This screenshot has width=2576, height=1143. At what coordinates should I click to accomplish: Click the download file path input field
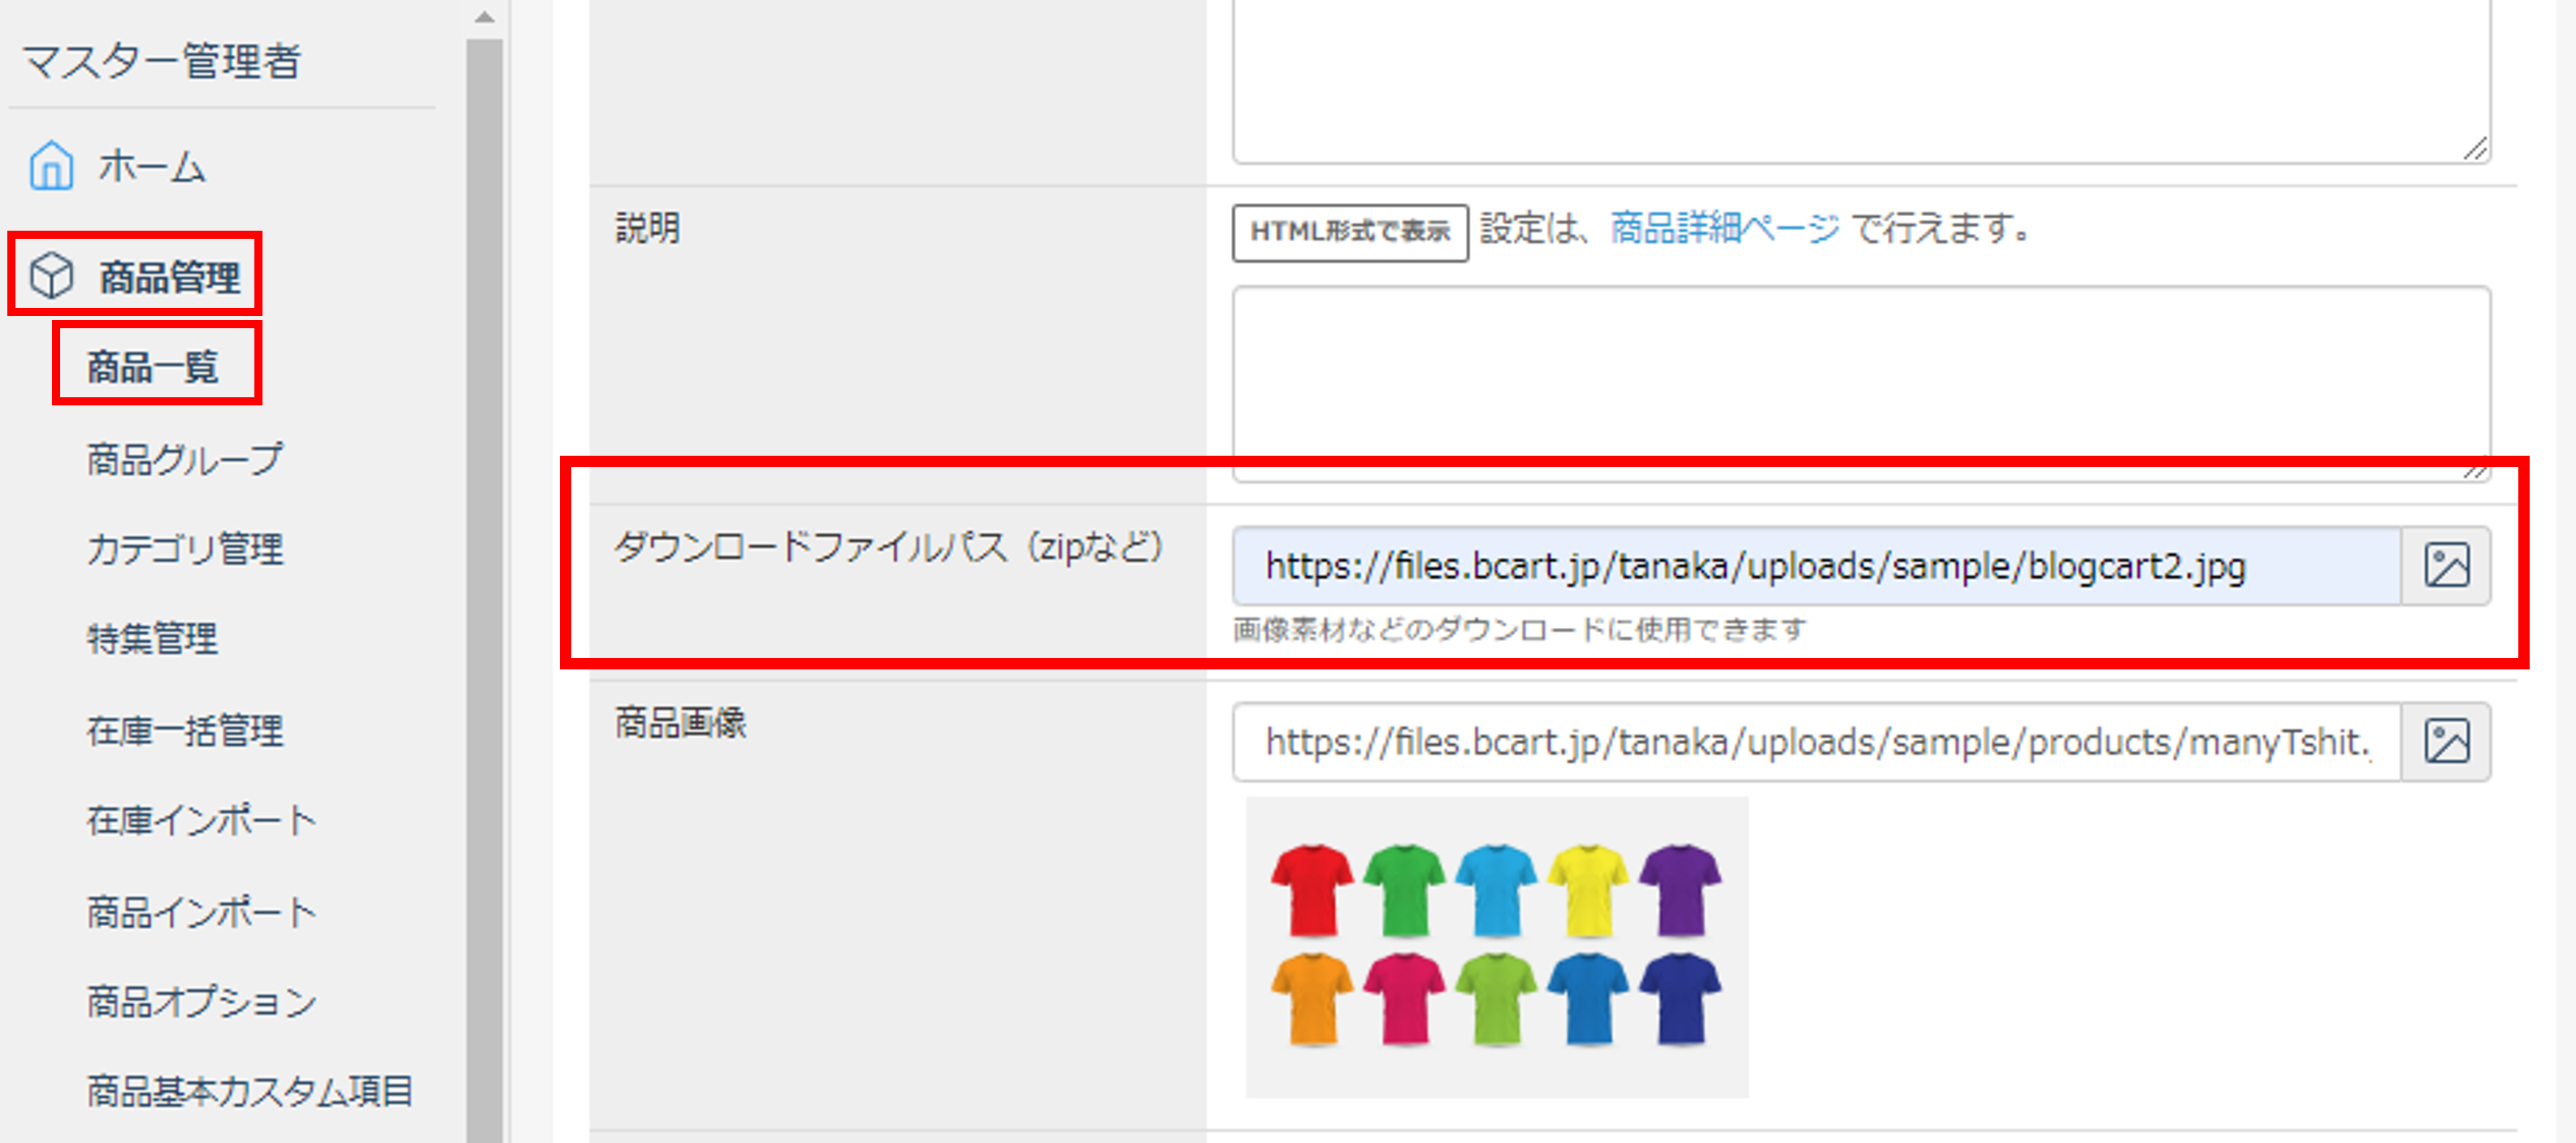1816,566
